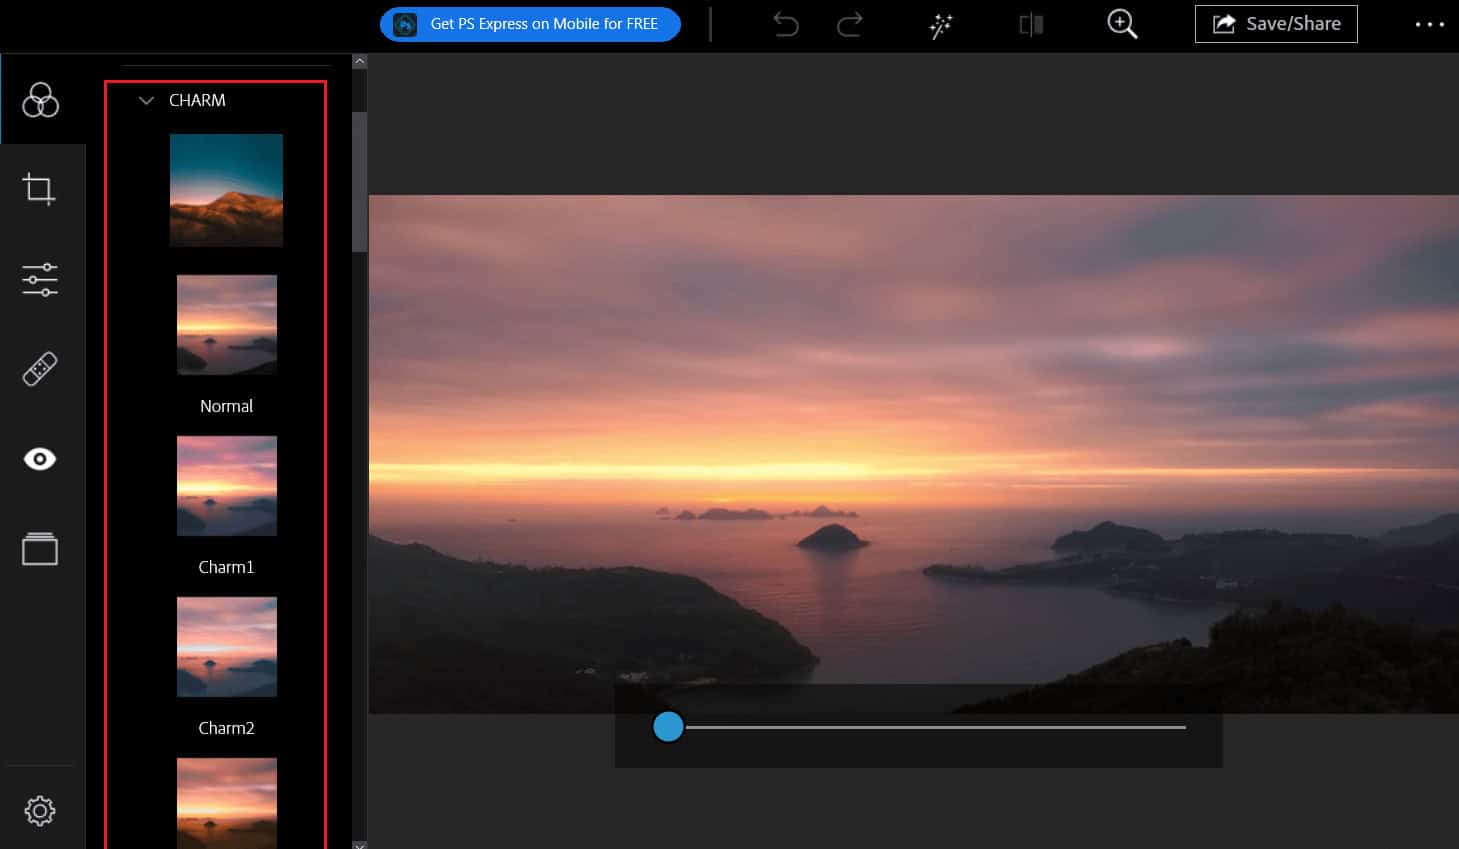Open the Corrections sliders panel icon
This screenshot has width=1459, height=849.
tap(40, 279)
